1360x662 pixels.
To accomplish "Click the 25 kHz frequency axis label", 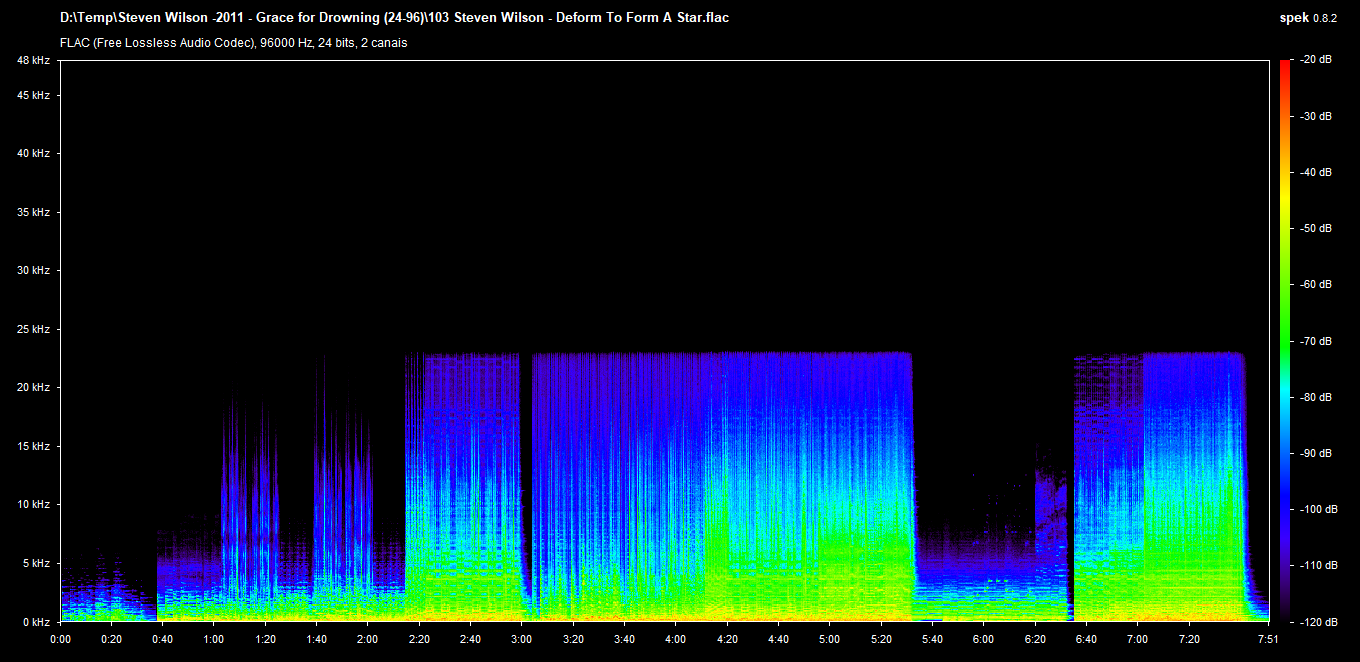I will coord(33,329).
